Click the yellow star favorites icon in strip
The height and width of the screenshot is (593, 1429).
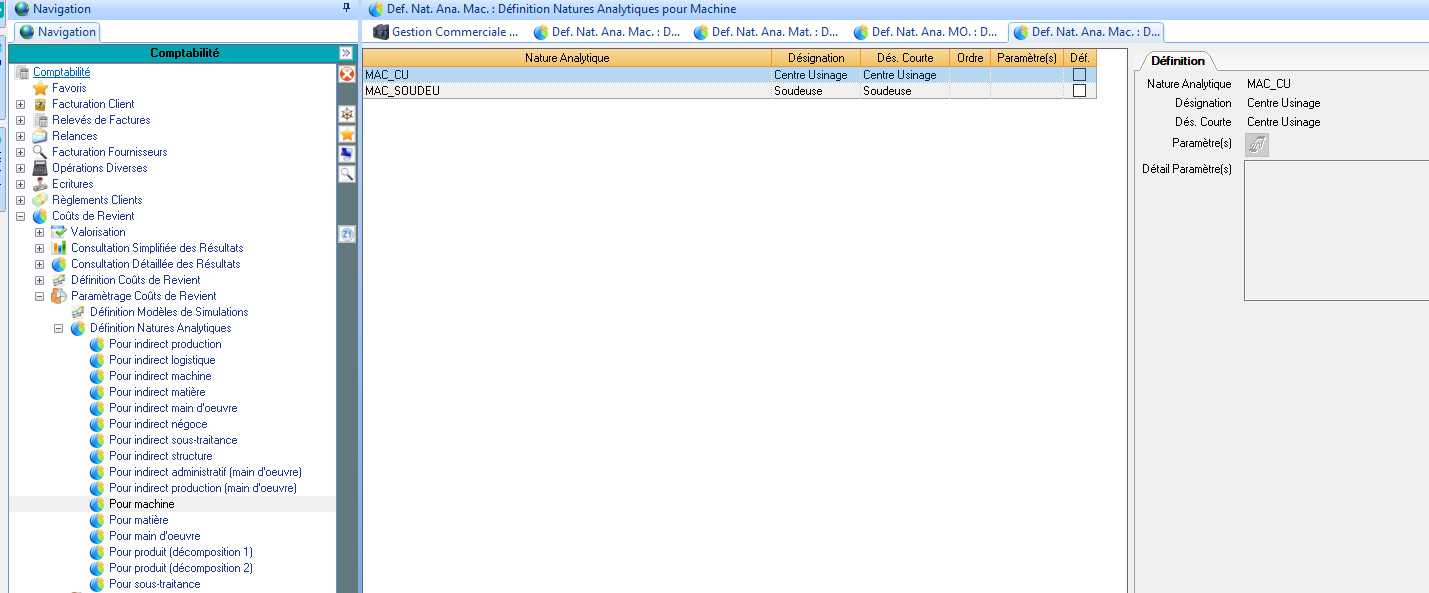[347, 134]
